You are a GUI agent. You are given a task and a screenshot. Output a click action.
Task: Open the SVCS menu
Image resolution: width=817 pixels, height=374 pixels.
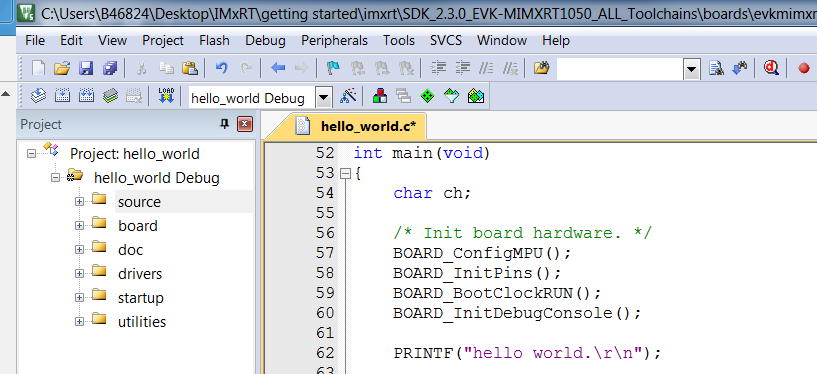click(x=446, y=40)
